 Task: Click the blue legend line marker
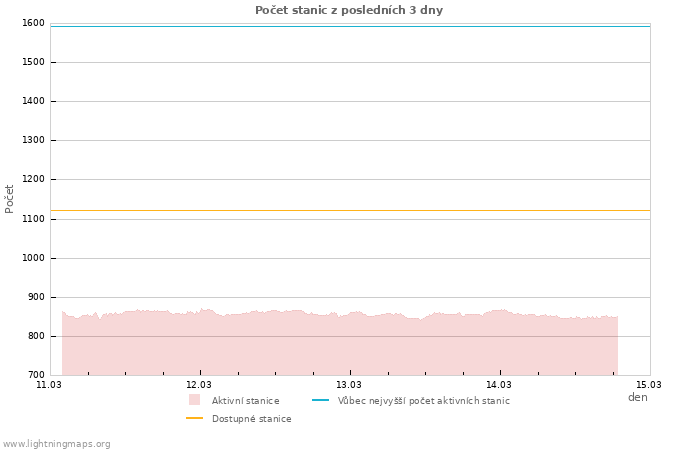(x=320, y=400)
